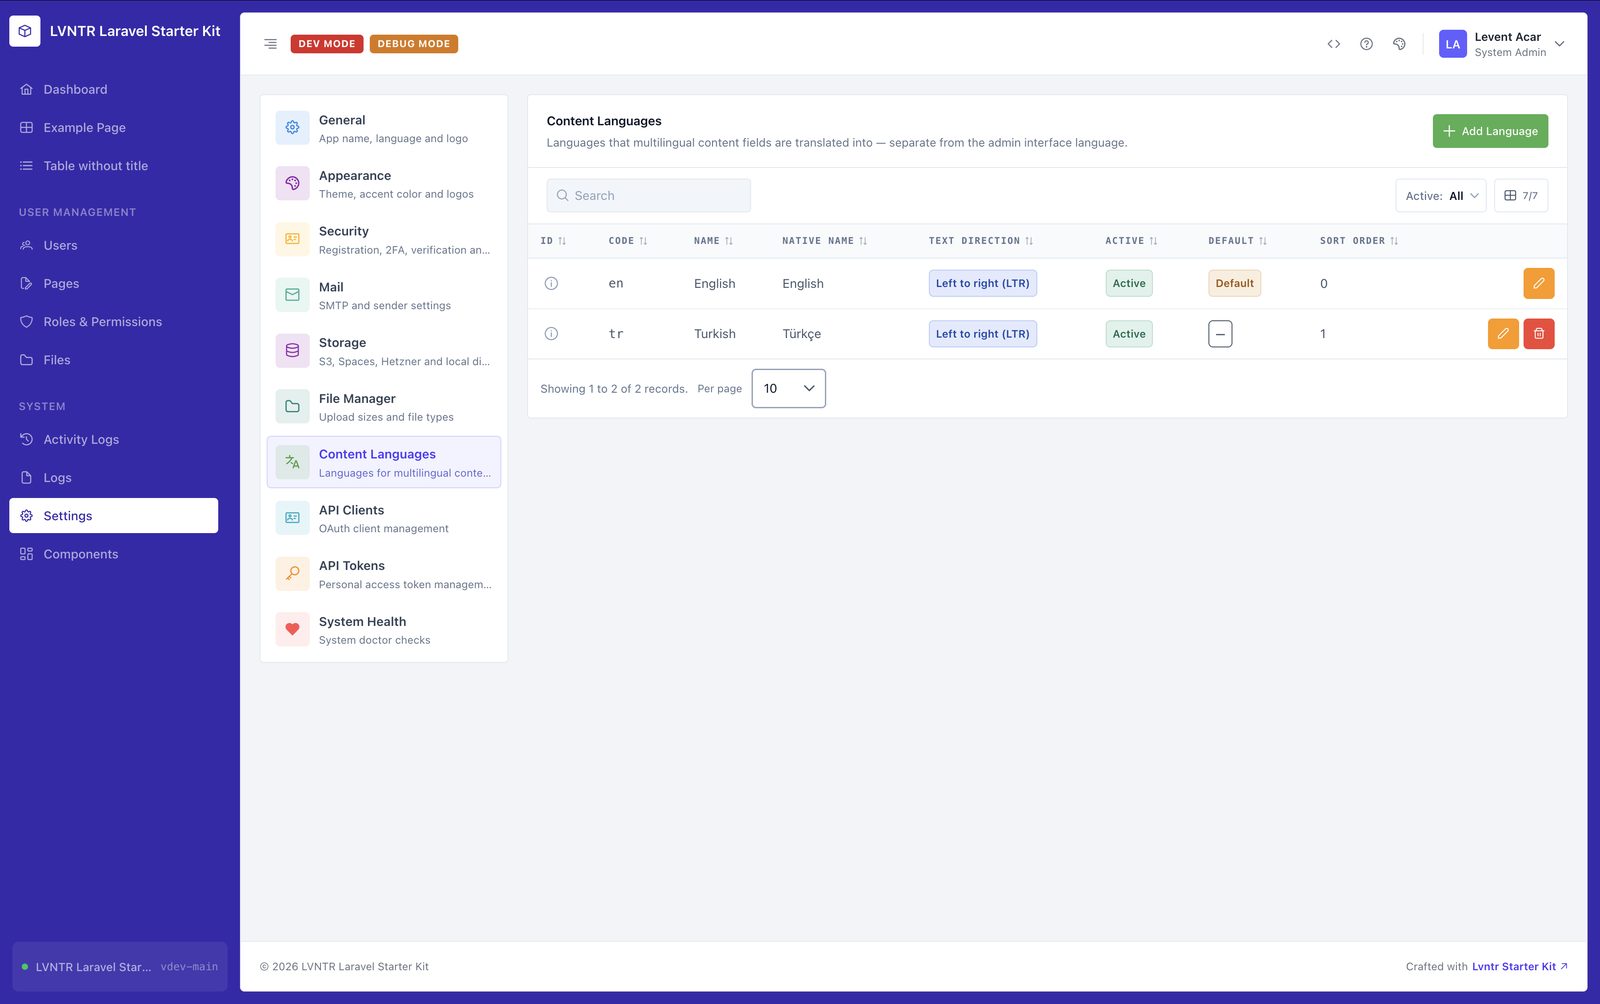Click the Appearance palette icon

(x=292, y=184)
